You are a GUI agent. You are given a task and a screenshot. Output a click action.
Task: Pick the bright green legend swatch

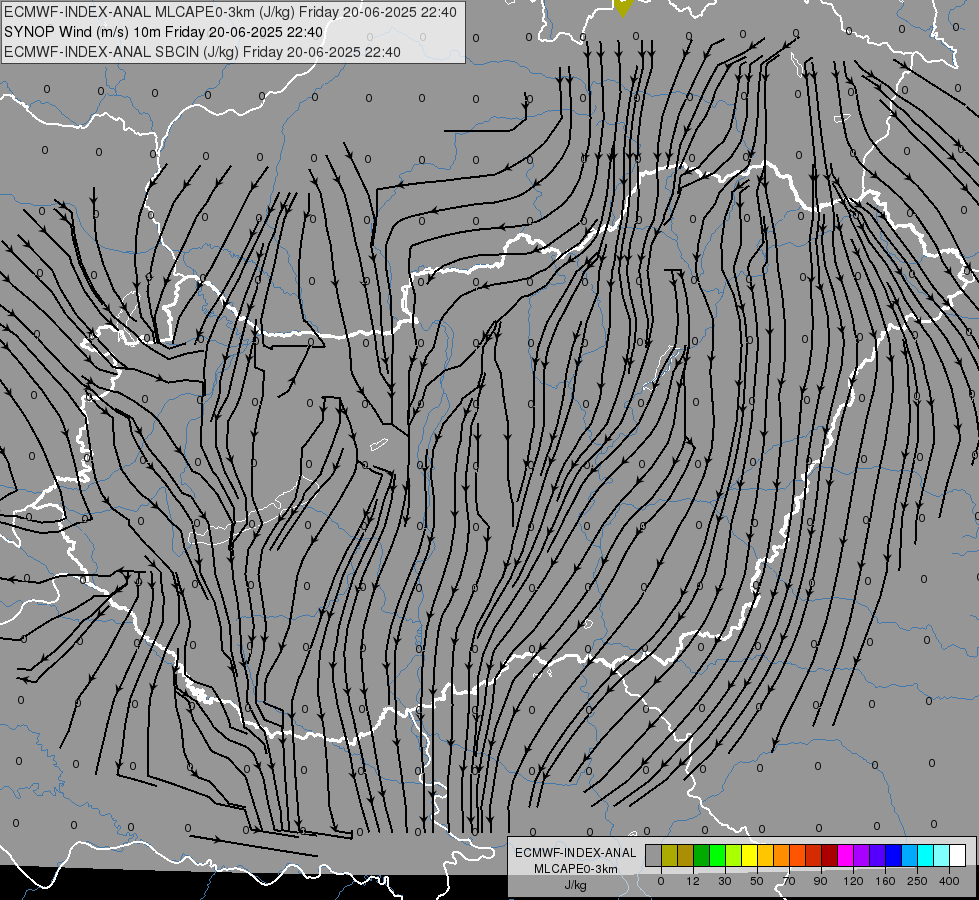717,856
